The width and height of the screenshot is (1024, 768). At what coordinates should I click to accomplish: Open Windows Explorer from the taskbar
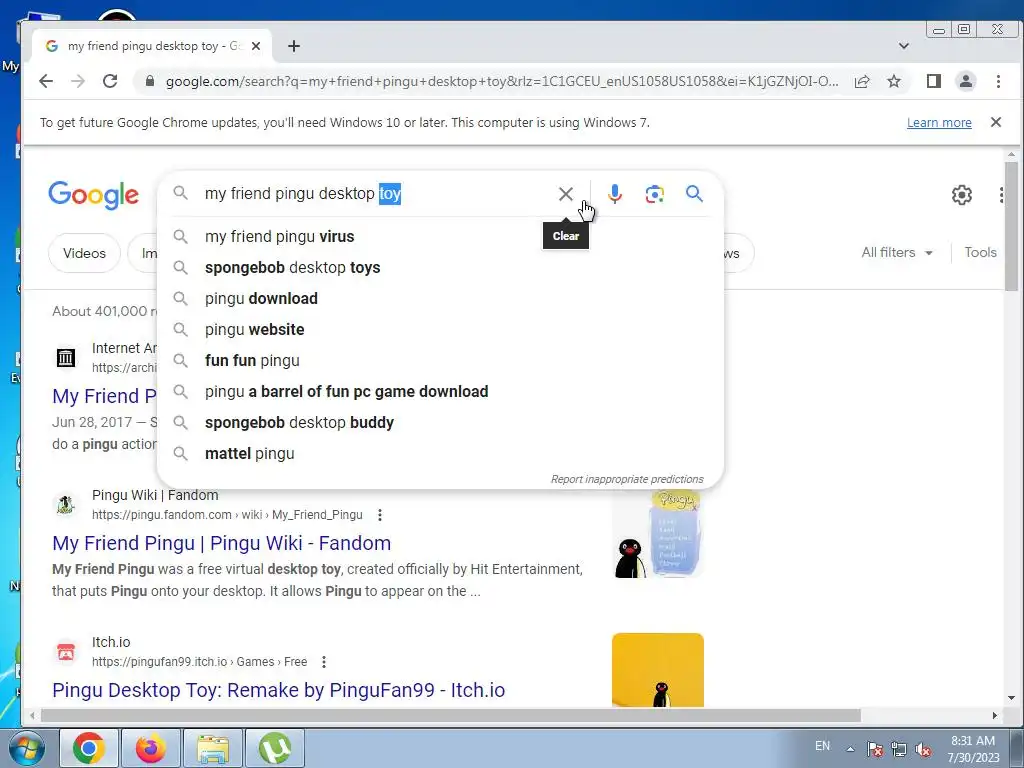coord(213,748)
